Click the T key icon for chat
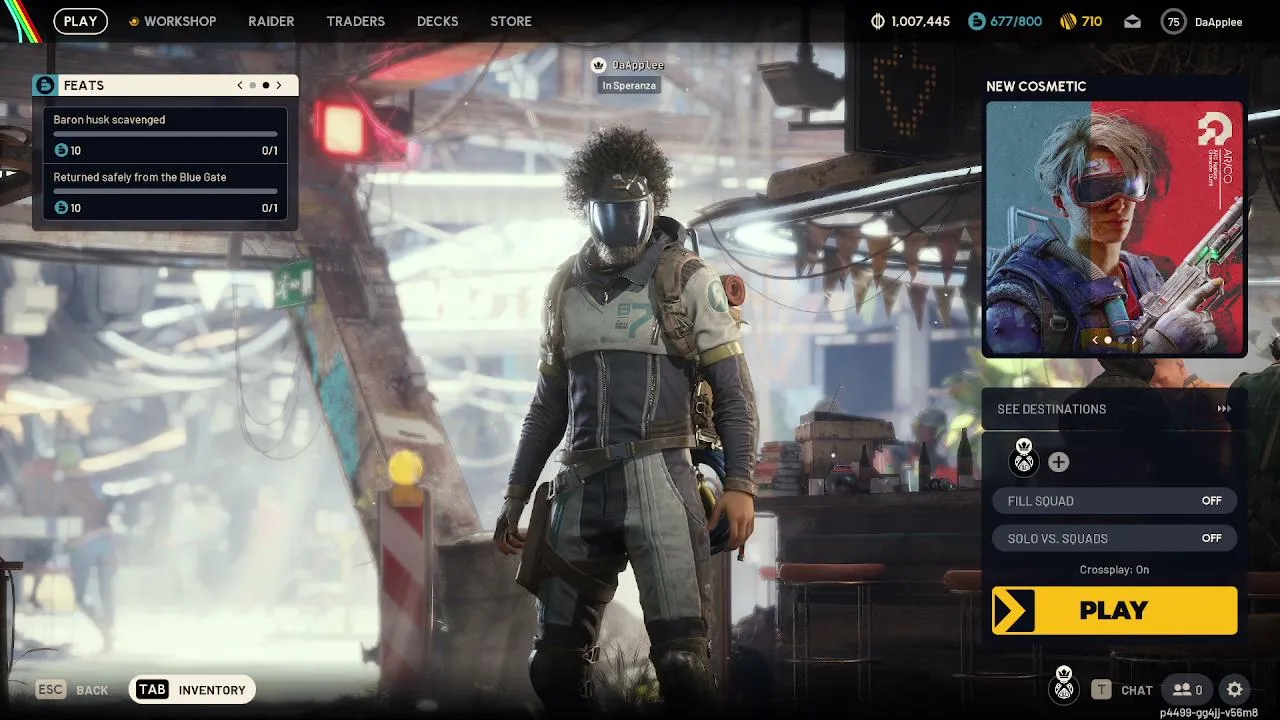Viewport: 1280px width, 720px height. 1101,689
